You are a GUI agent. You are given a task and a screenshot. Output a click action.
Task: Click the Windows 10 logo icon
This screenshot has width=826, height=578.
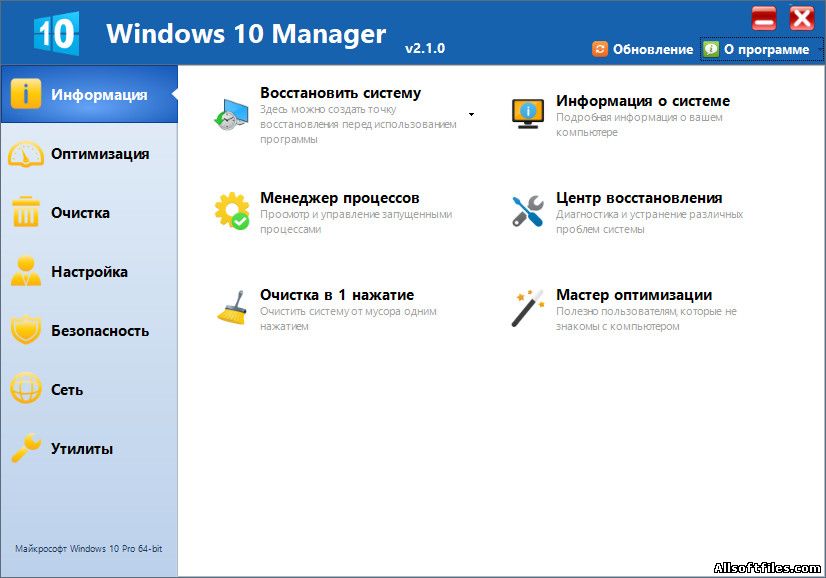tap(57, 34)
